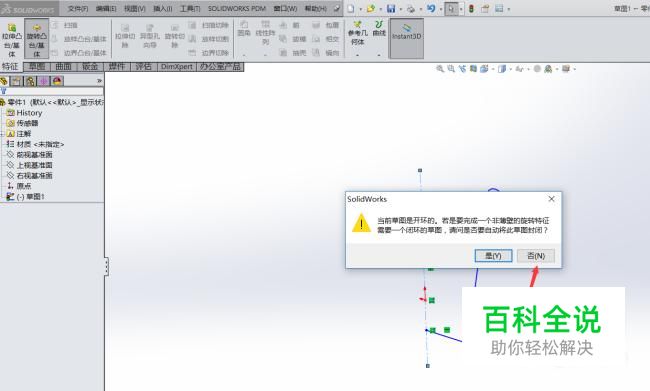Click the Save icon
The height and width of the screenshot is (391, 650).
coord(391,8)
